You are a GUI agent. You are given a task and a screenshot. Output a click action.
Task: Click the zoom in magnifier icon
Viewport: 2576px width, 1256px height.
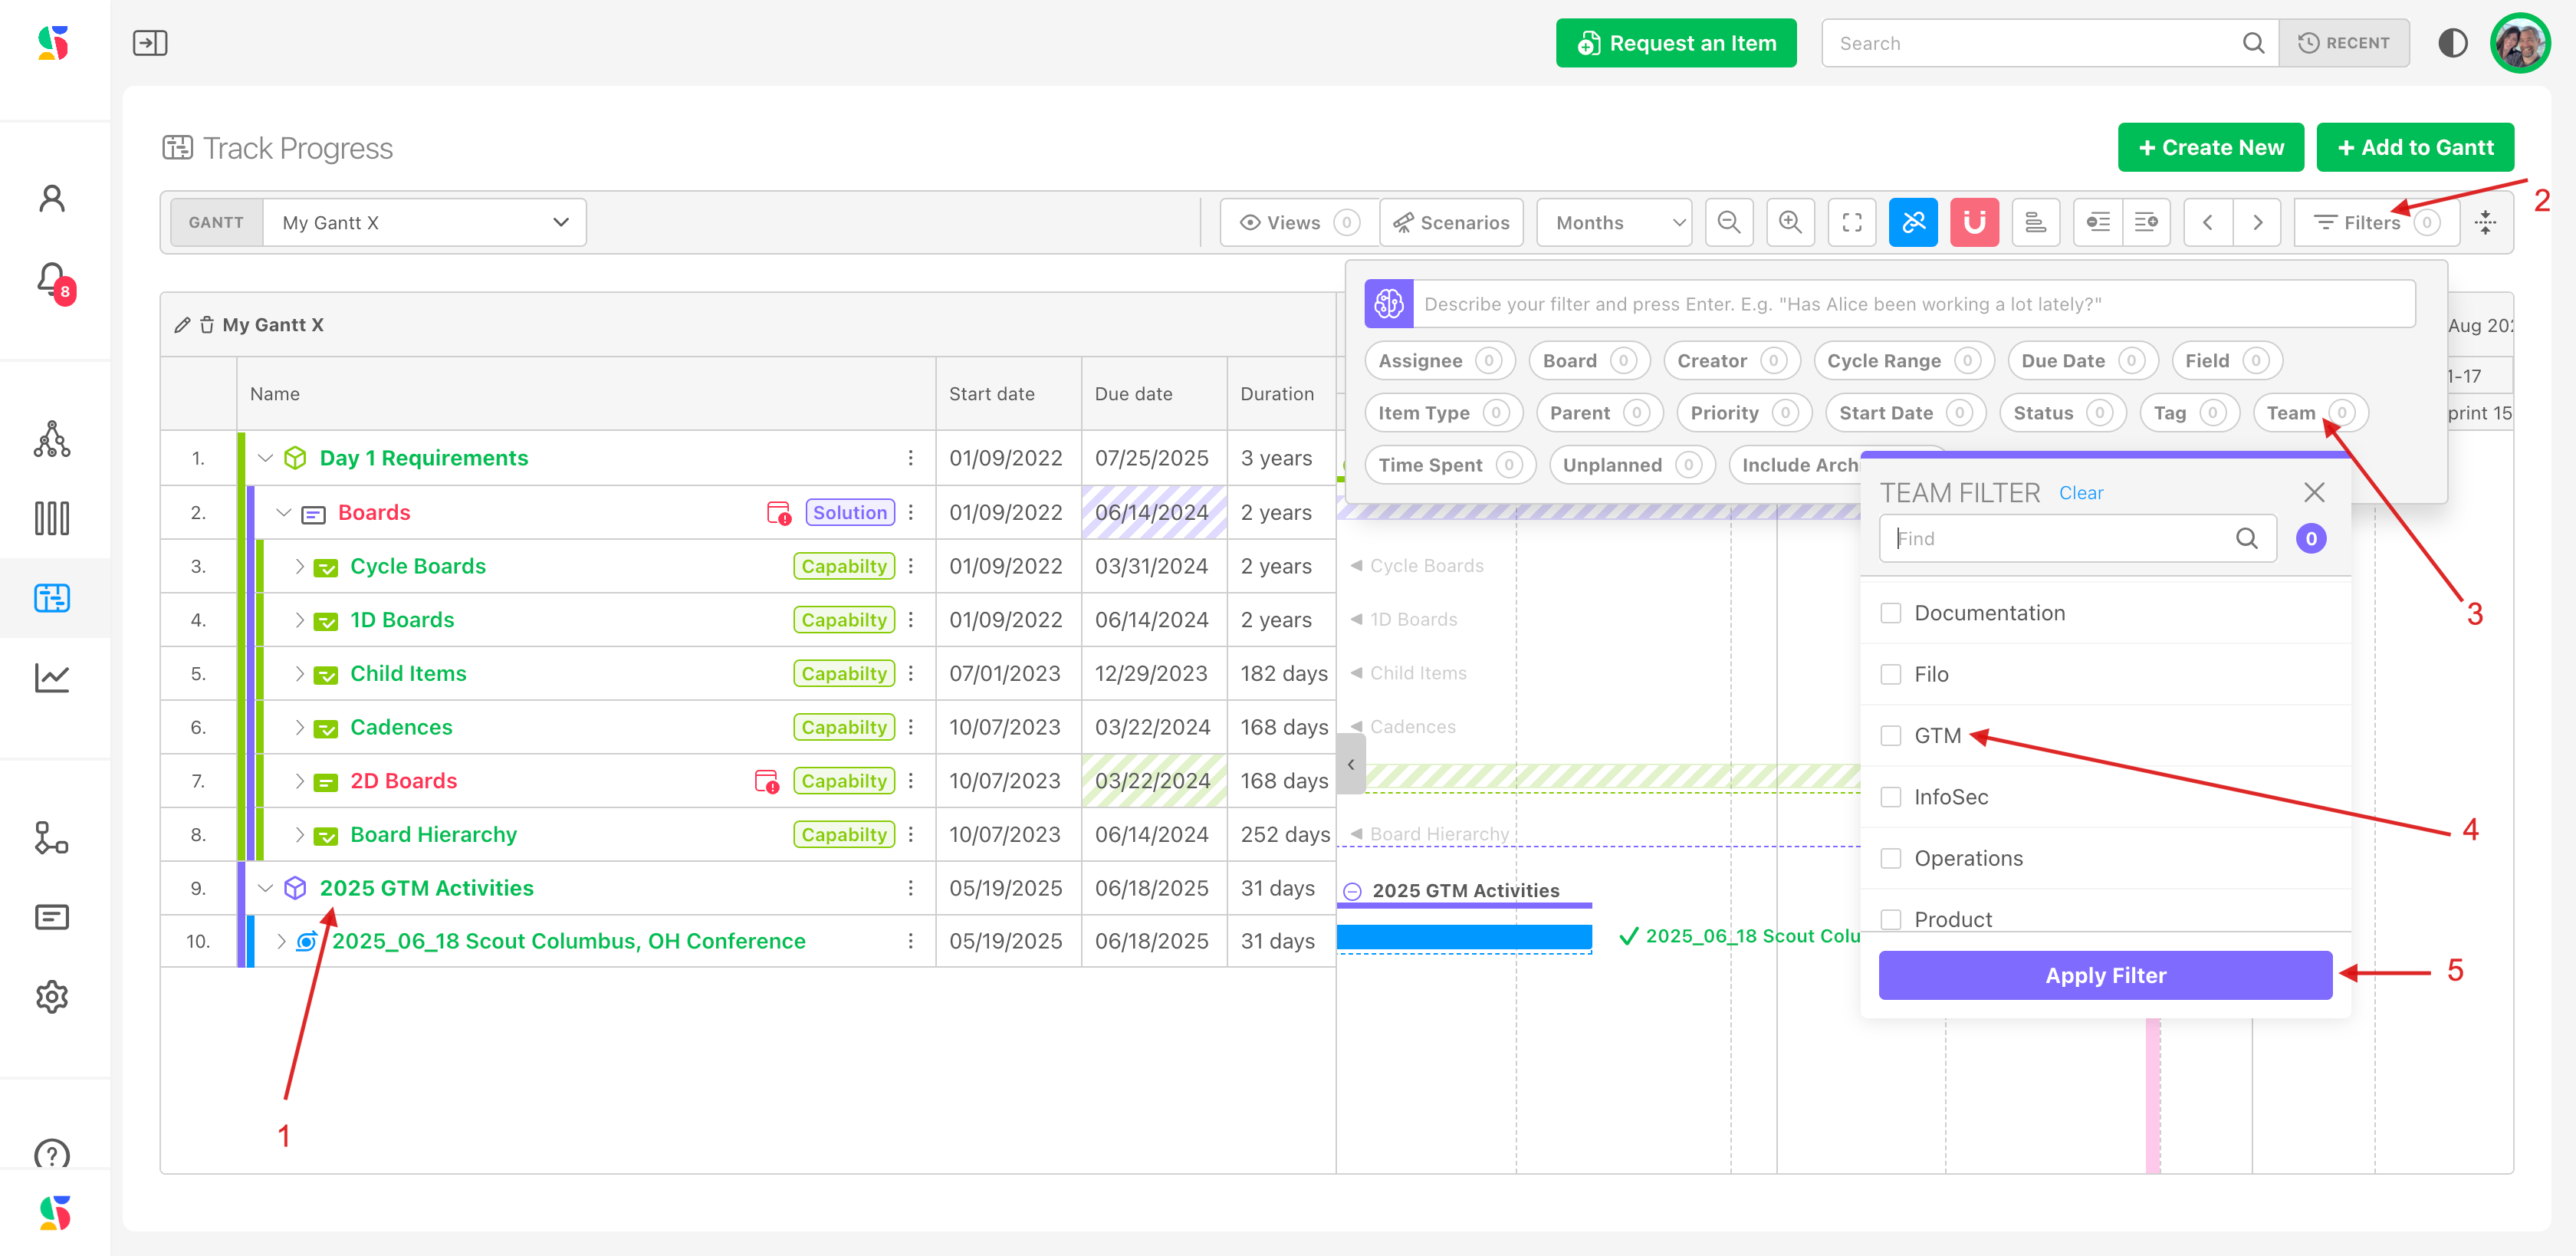point(1790,222)
